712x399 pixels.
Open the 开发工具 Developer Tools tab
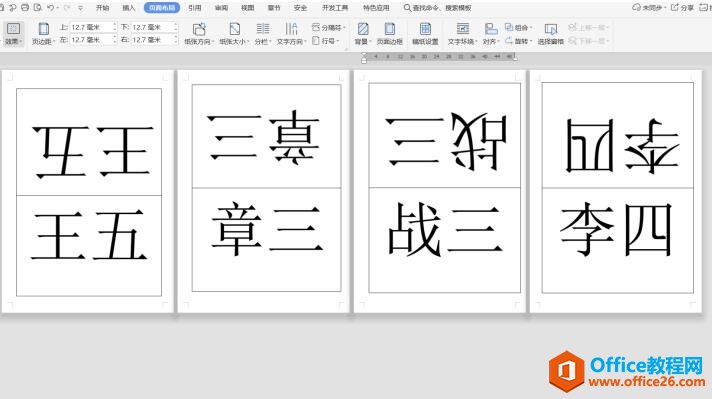click(335, 8)
